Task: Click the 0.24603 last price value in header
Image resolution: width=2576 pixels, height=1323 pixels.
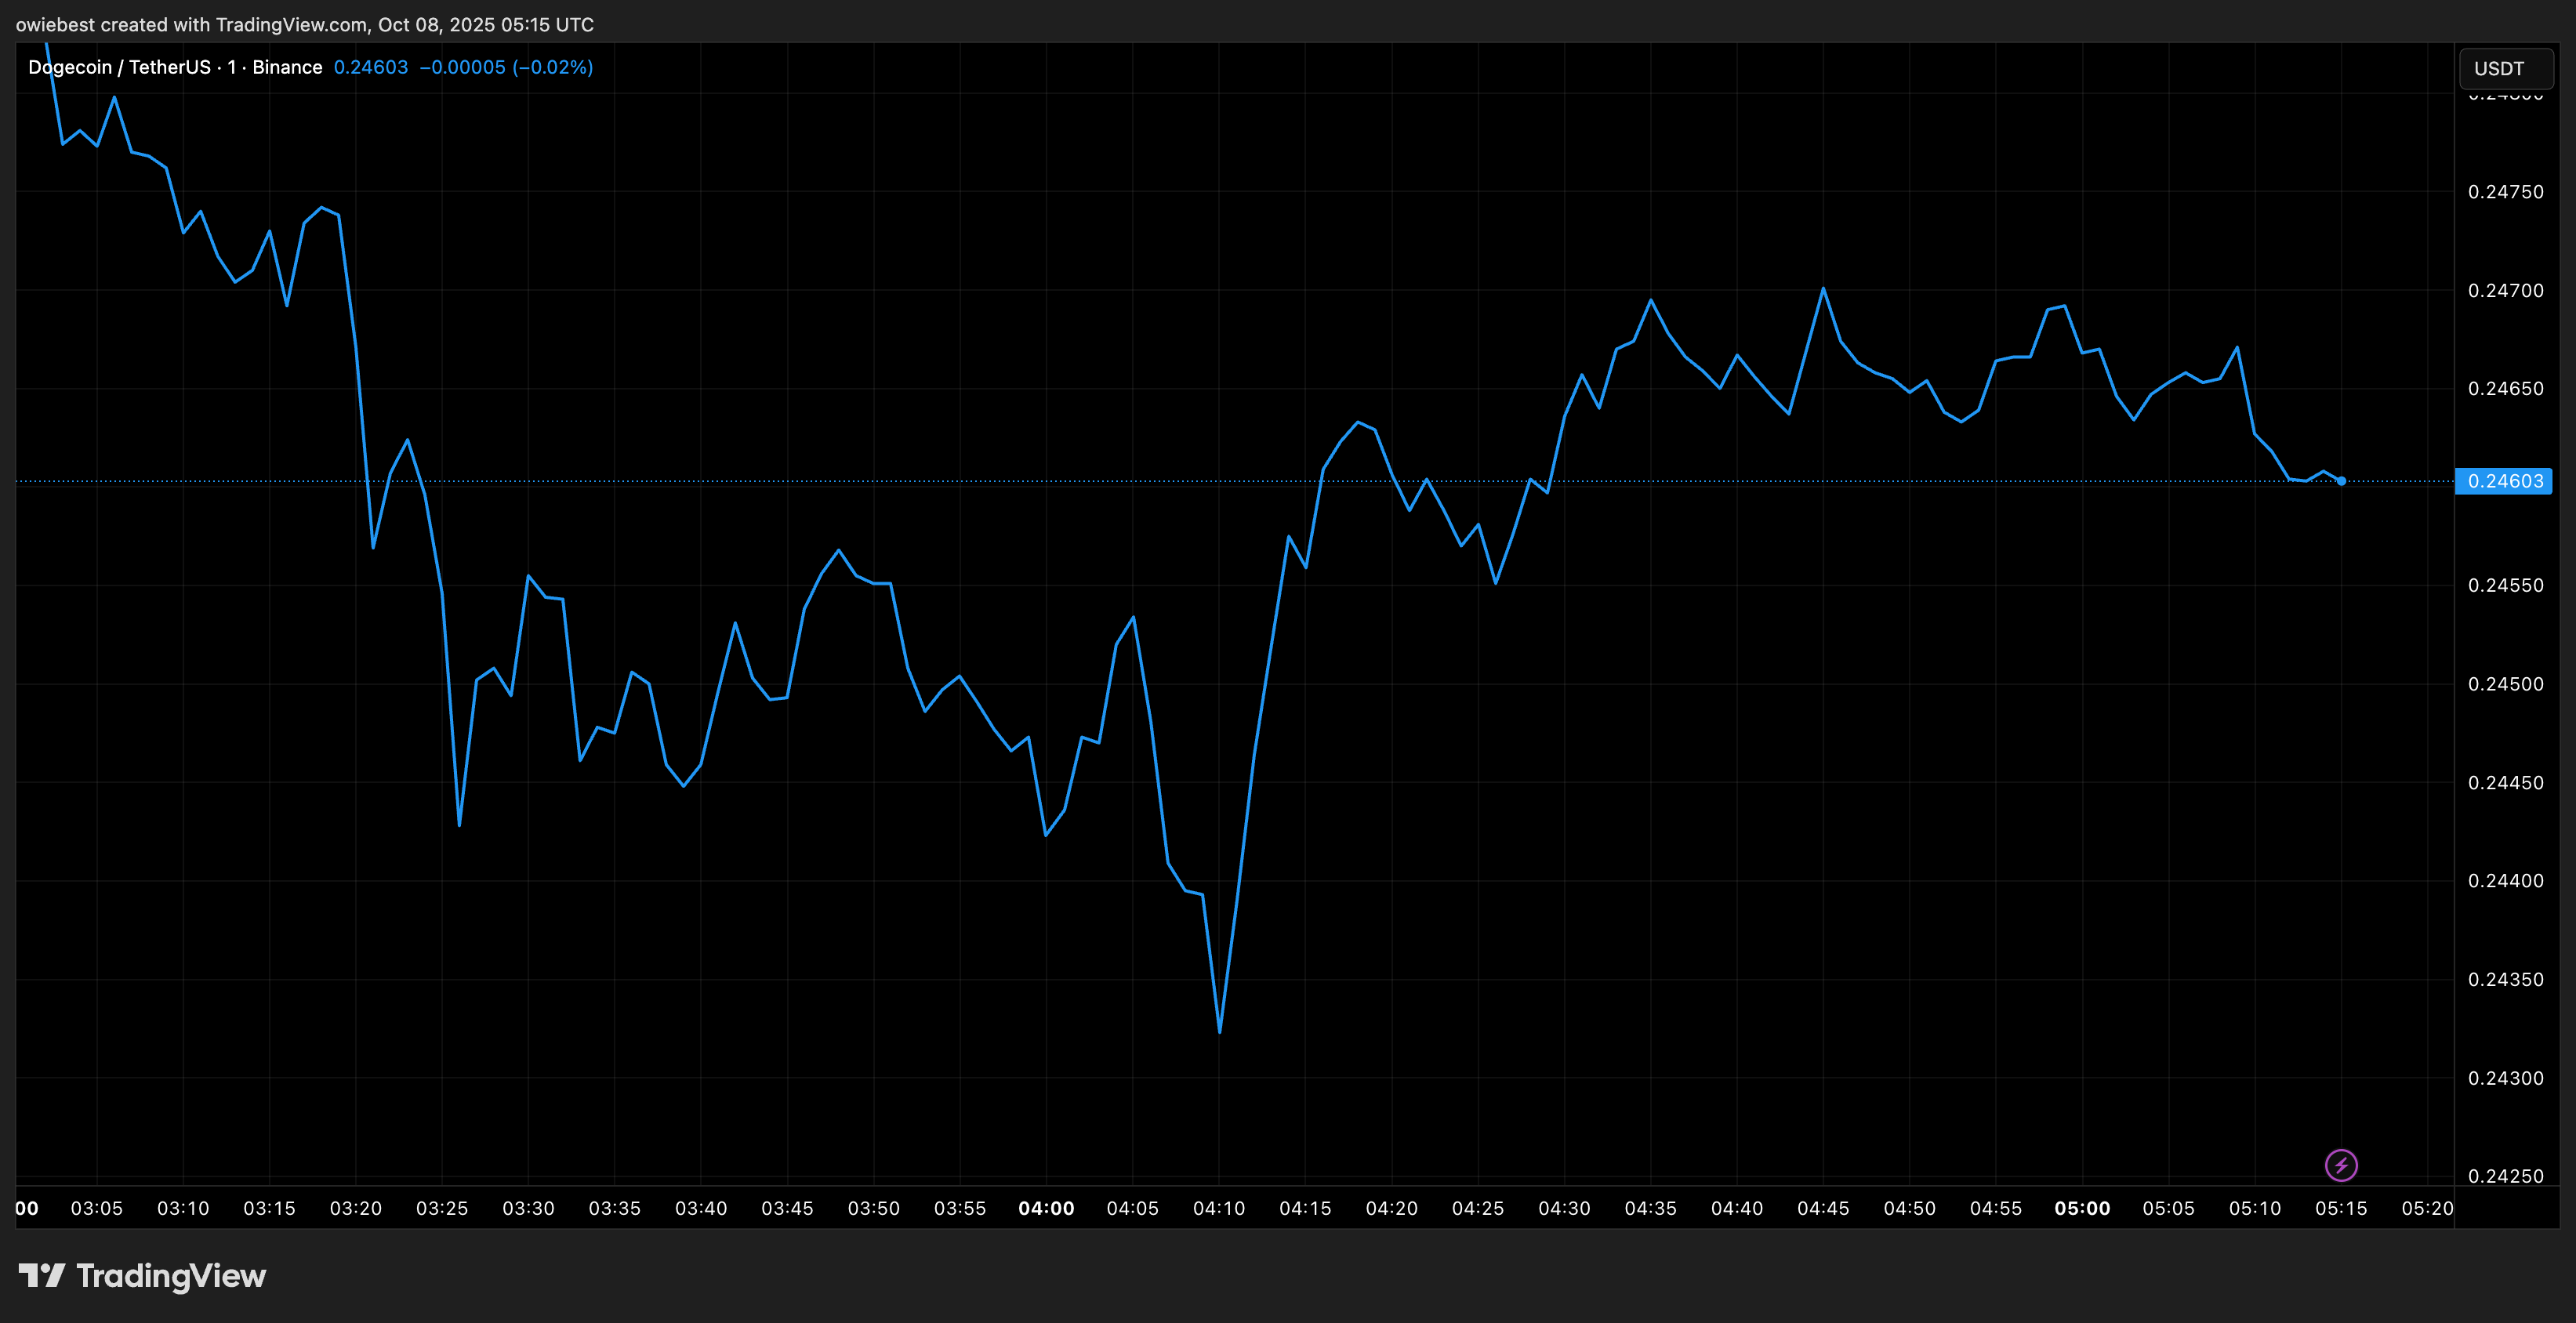Action: click(x=370, y=67)
